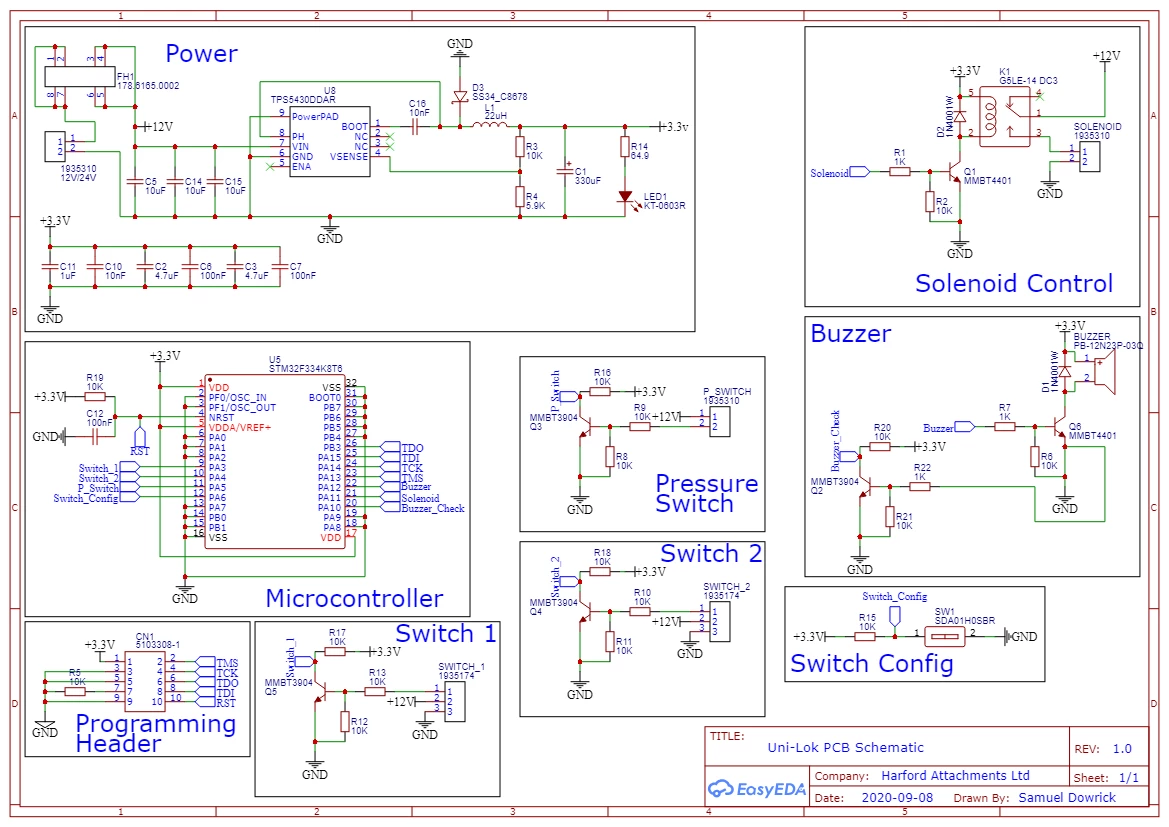The width and height of the screenshot is (1169, 827).
Task: Click the TPS5430DDAR regulator U8 symbol
Action: 330,141
